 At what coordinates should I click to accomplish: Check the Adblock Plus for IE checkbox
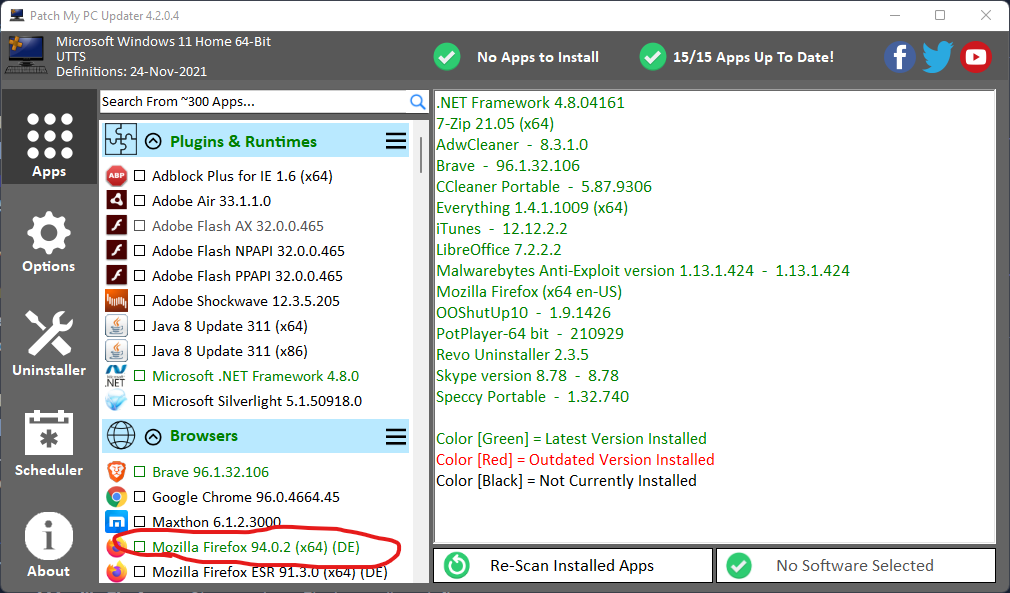point(140,176)
